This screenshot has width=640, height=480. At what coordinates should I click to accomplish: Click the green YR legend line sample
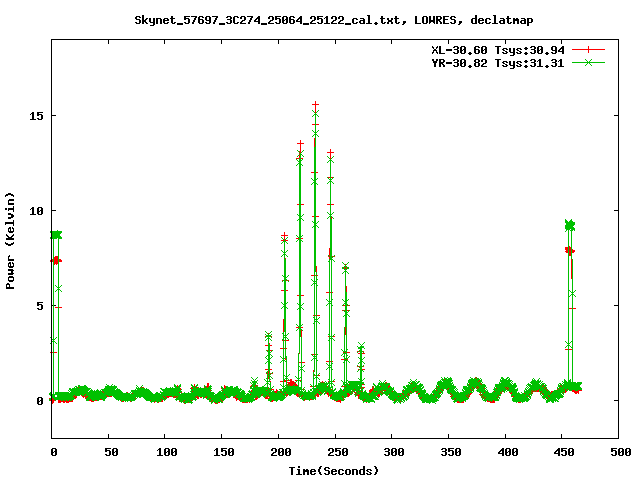coord(588,62)
